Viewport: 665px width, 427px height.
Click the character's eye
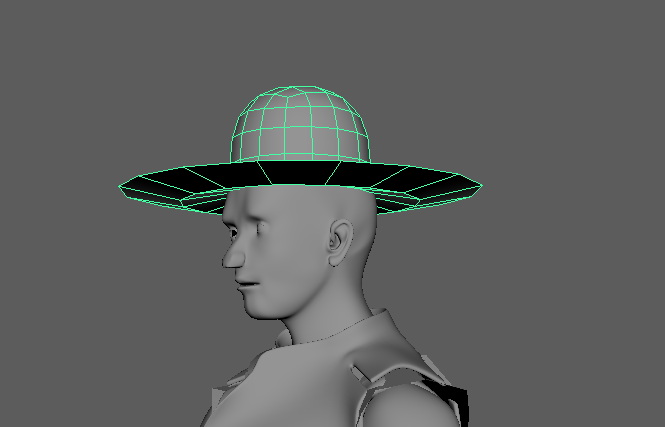234,232
